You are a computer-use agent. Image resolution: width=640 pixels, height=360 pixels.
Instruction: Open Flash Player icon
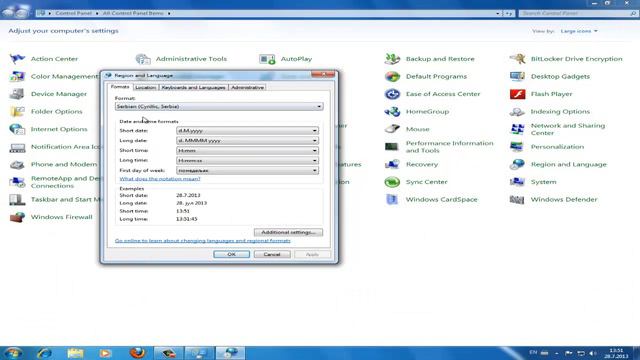[517, 94]
